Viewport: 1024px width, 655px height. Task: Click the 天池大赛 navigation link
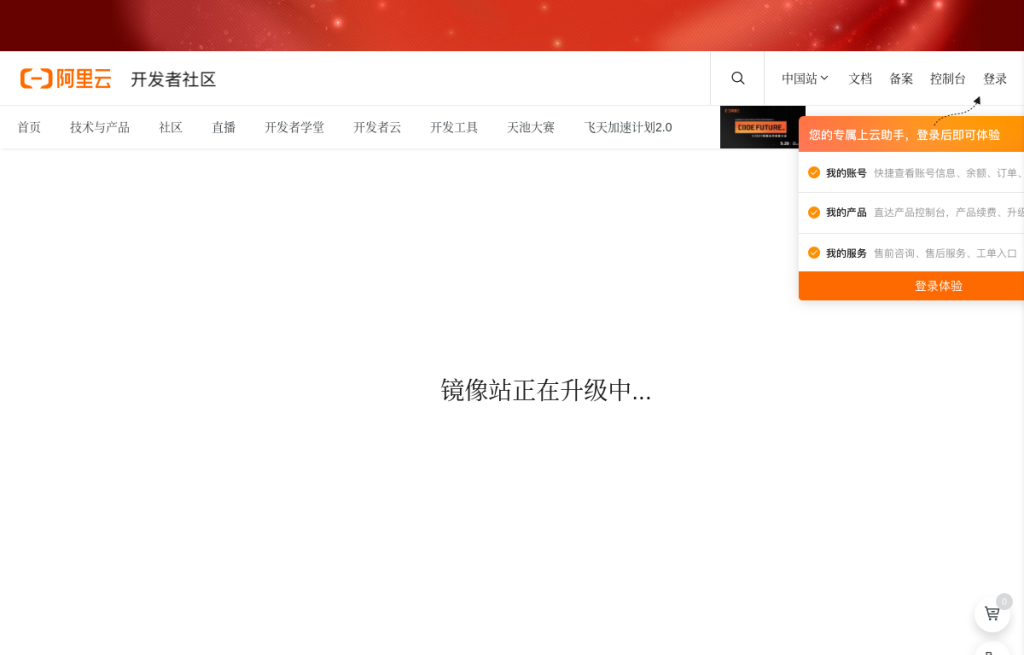(531, 127)
